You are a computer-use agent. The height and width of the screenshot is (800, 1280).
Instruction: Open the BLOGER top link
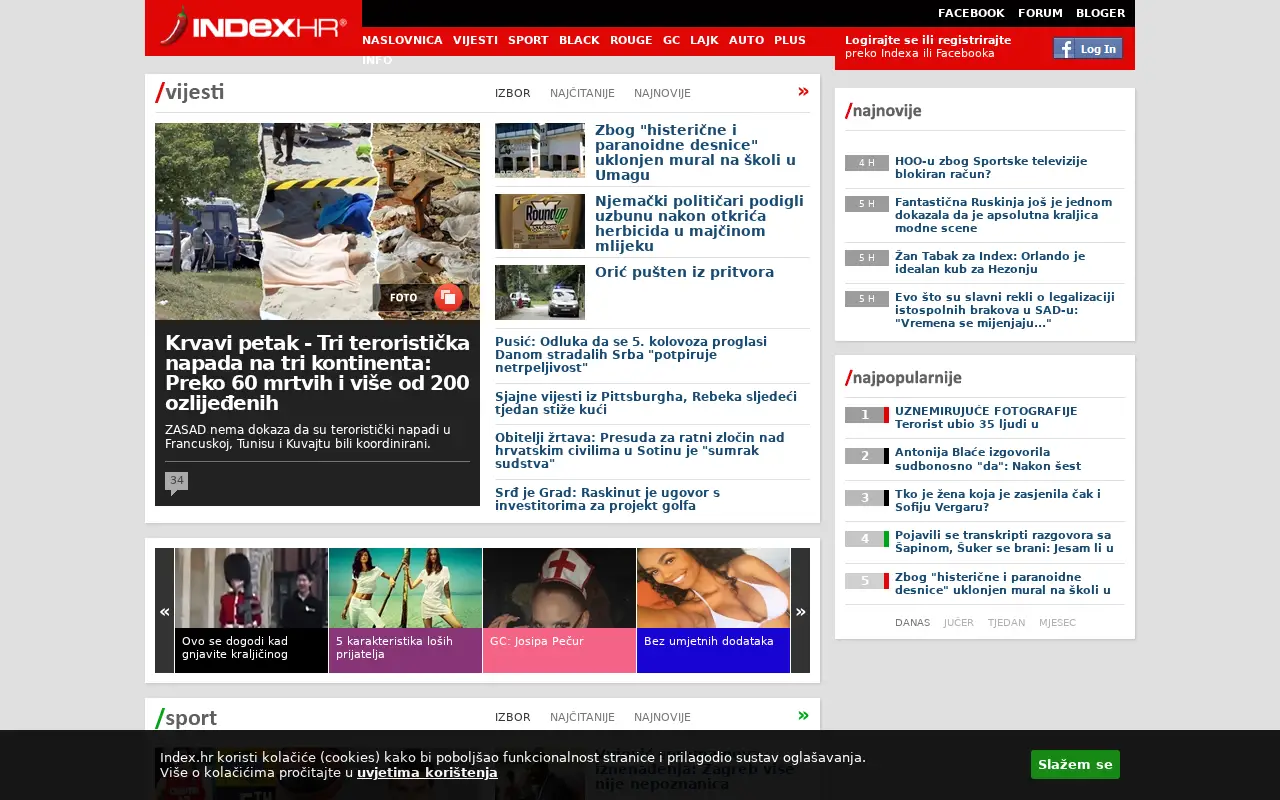coord(1100,13)
